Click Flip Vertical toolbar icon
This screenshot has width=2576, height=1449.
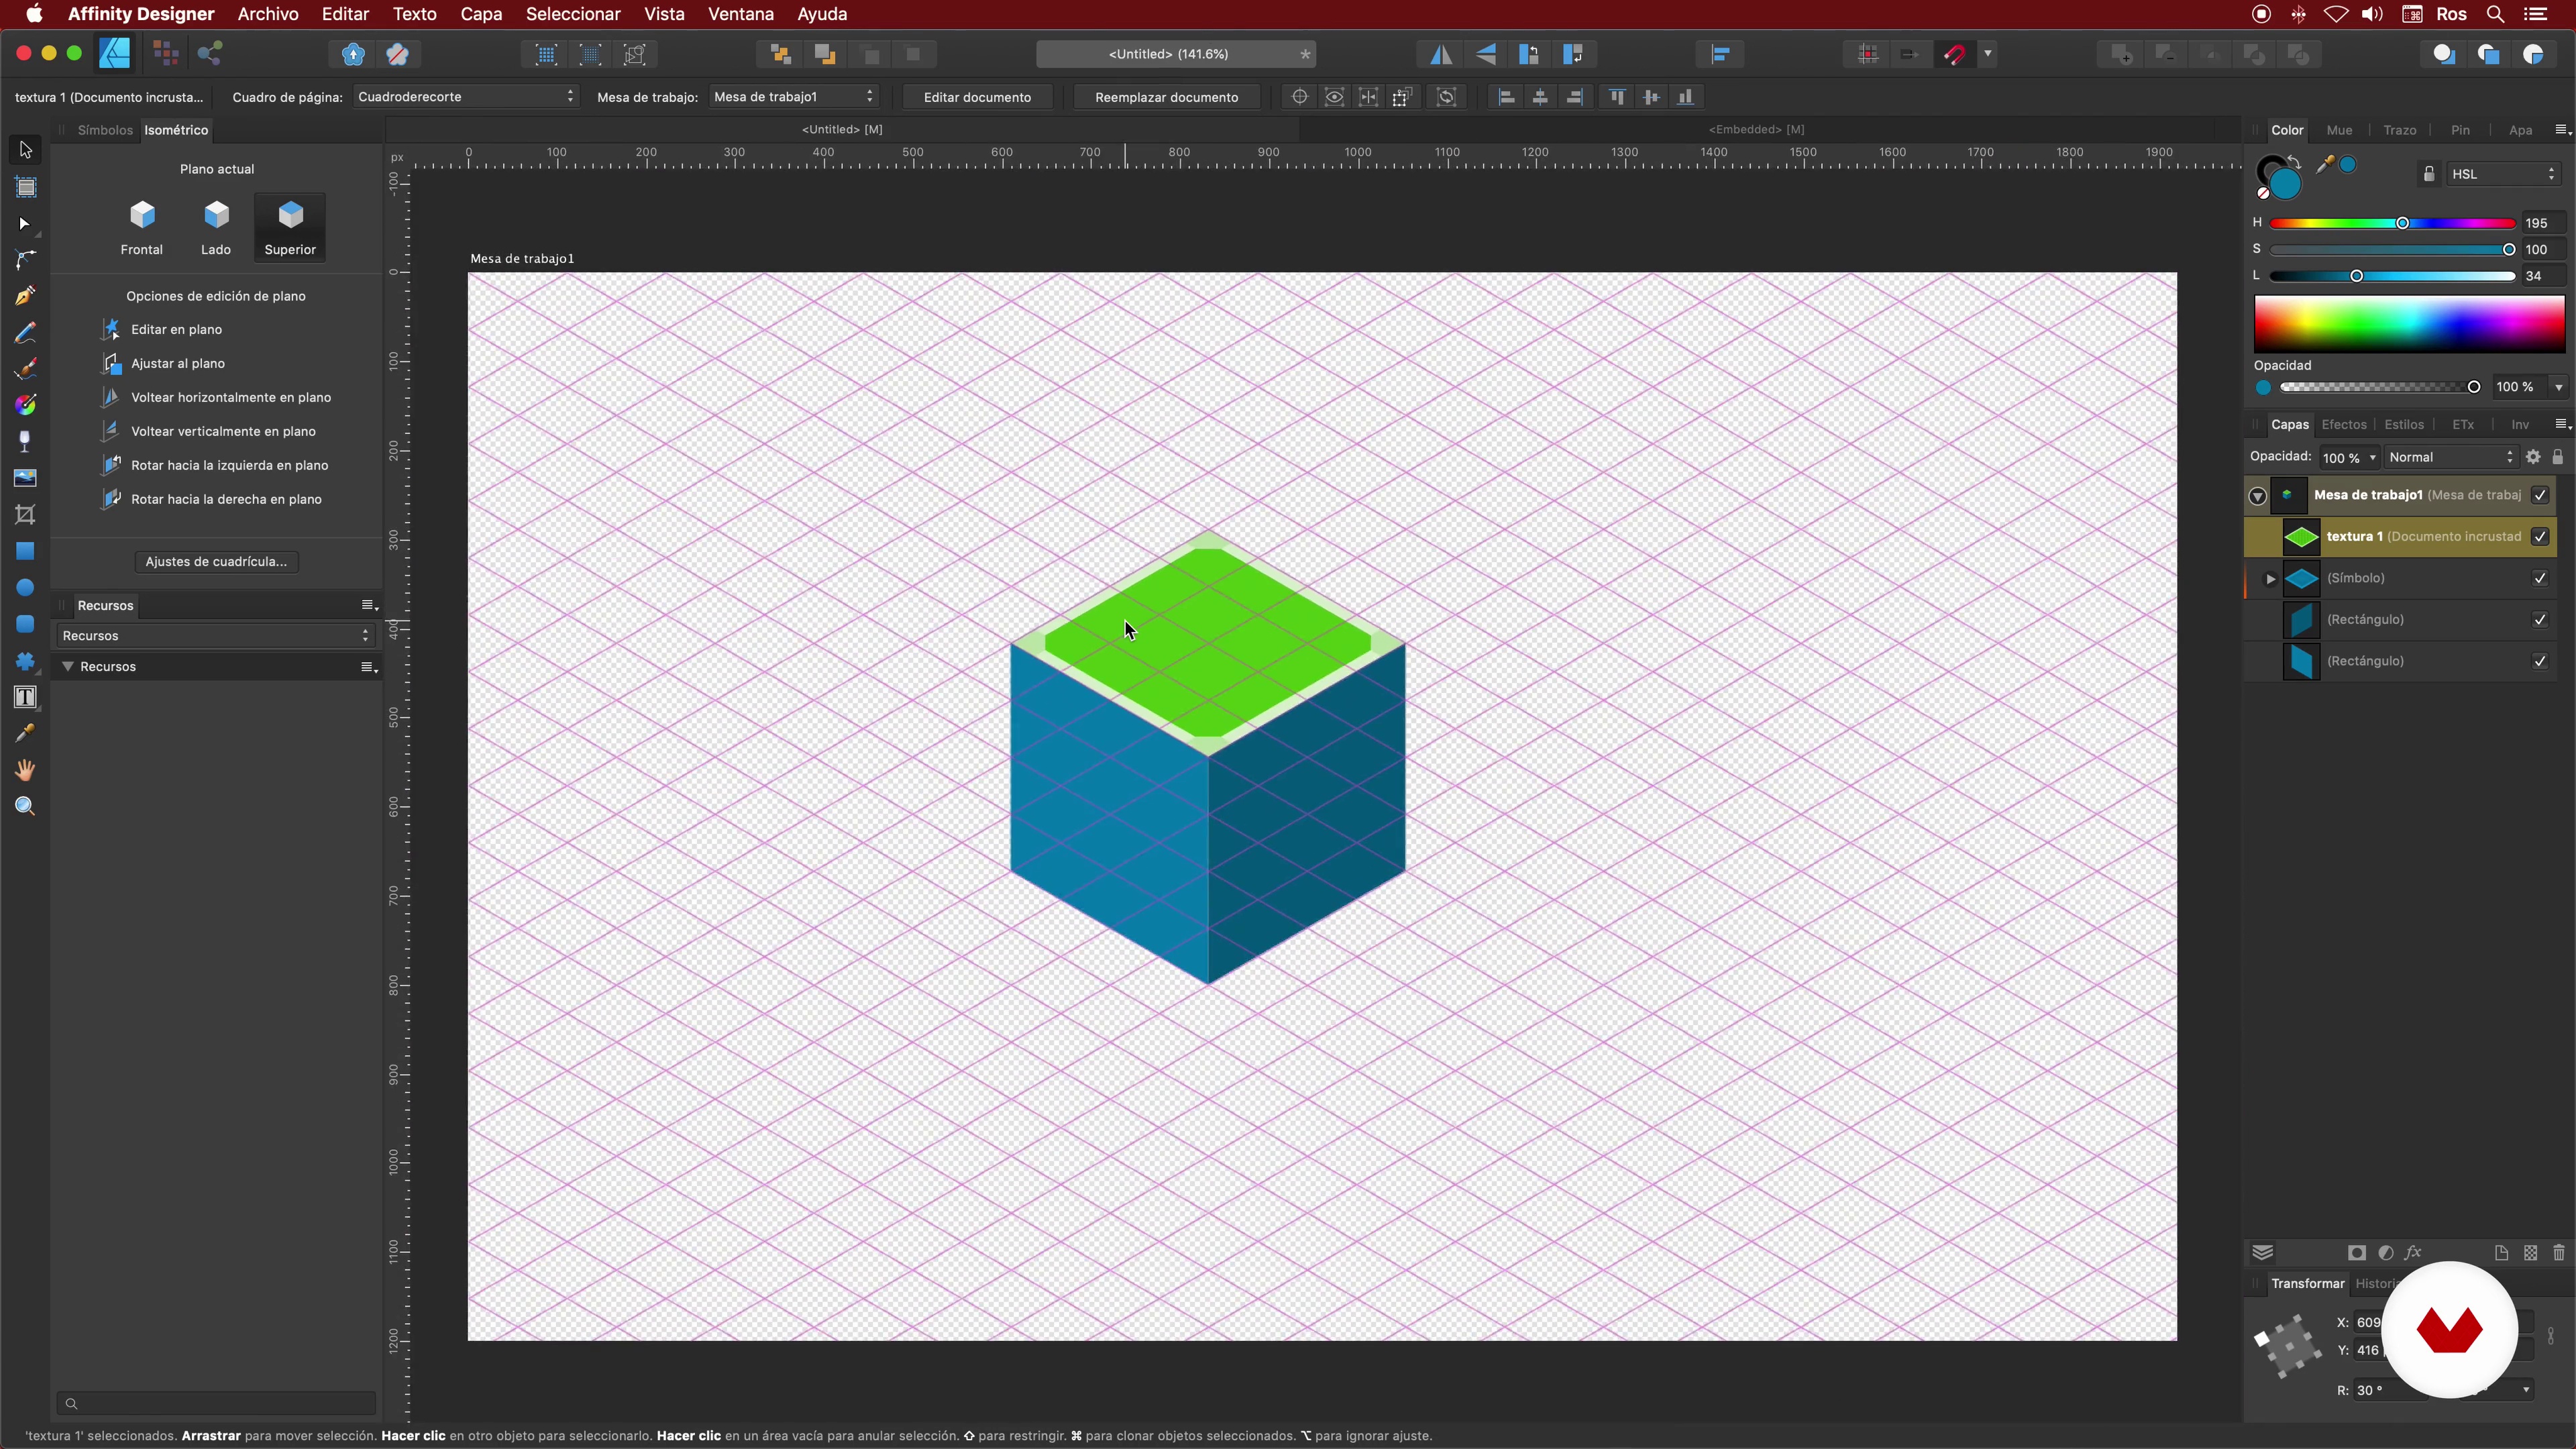coord(1486,54)
